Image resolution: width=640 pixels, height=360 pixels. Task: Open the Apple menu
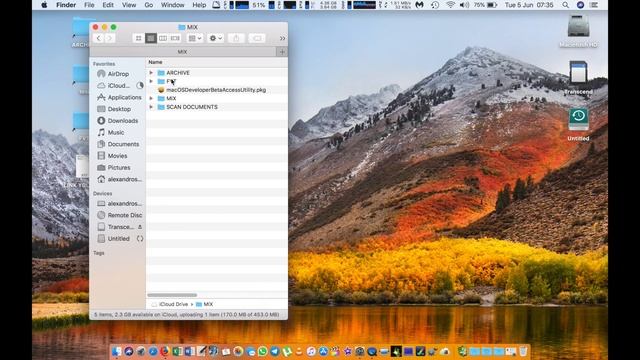(44, 5)
